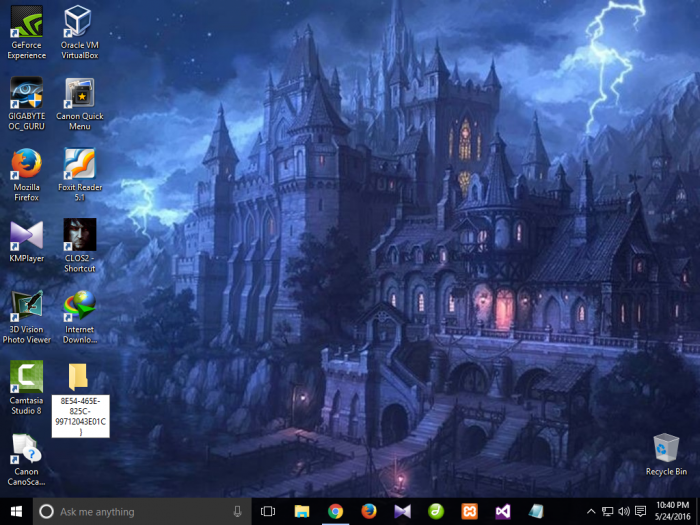Screen dimensions: 700x525
Task: Click the light-blue taskbar icon after Visual Studio
Action: (x=536, y=512)
